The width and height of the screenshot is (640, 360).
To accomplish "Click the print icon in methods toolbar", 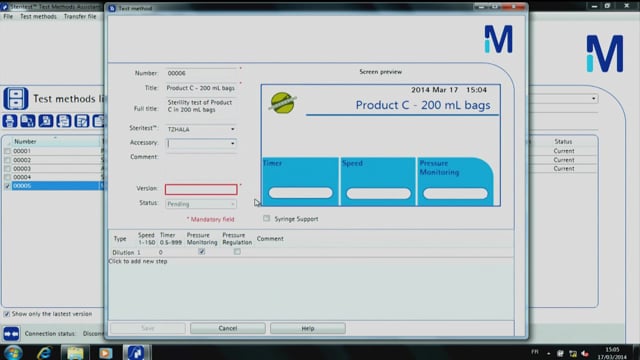I will (x=10, y=121).
